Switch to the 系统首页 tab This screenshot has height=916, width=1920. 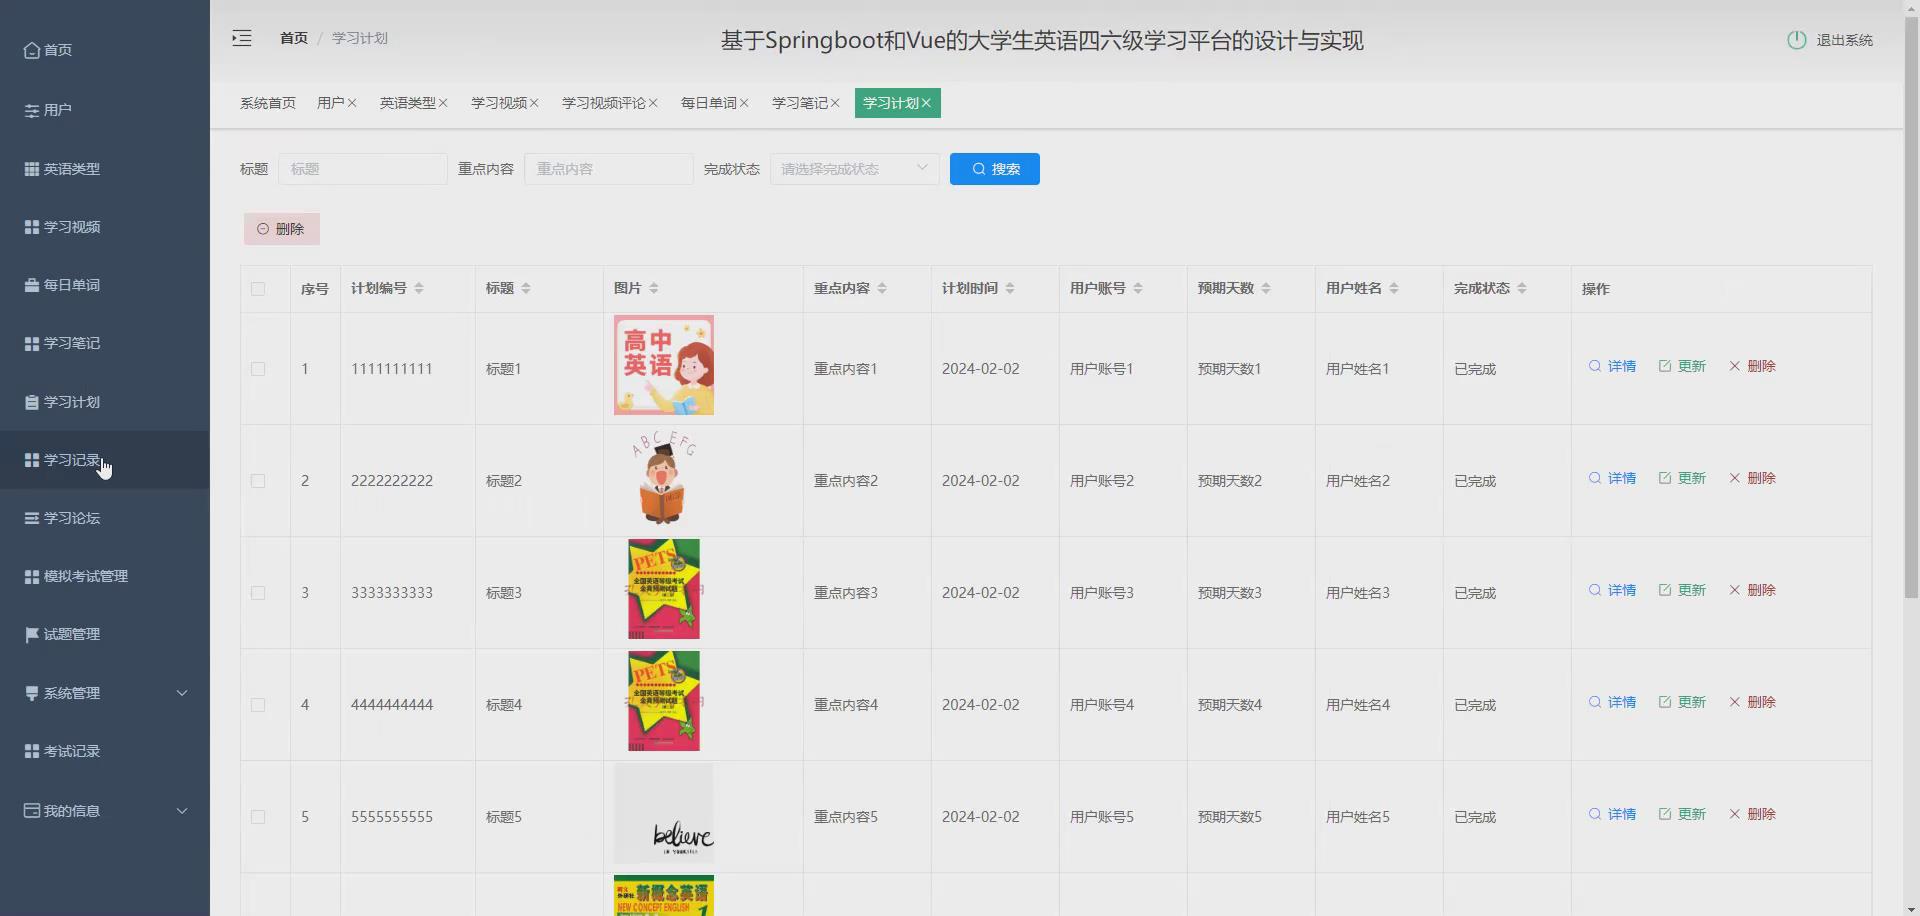click(x=268, y=103)
